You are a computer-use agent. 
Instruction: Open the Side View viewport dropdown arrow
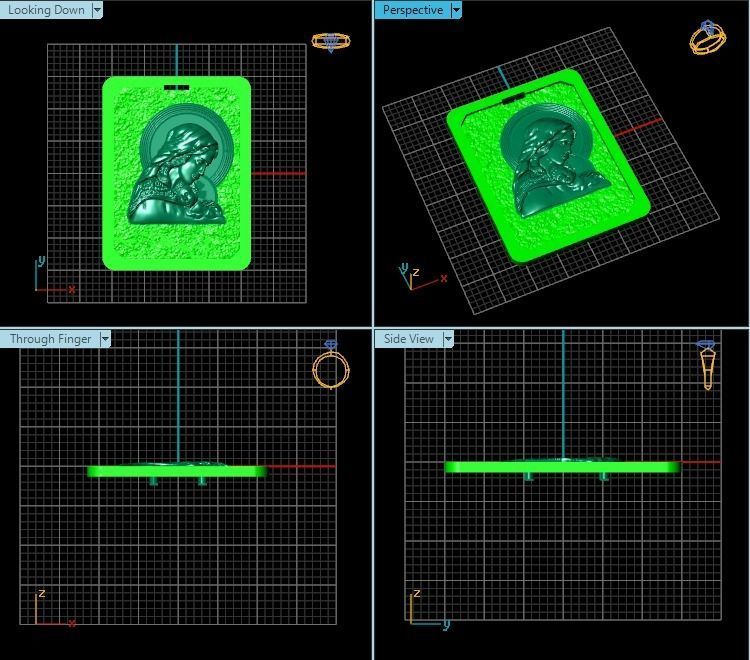tap(448, 339)
